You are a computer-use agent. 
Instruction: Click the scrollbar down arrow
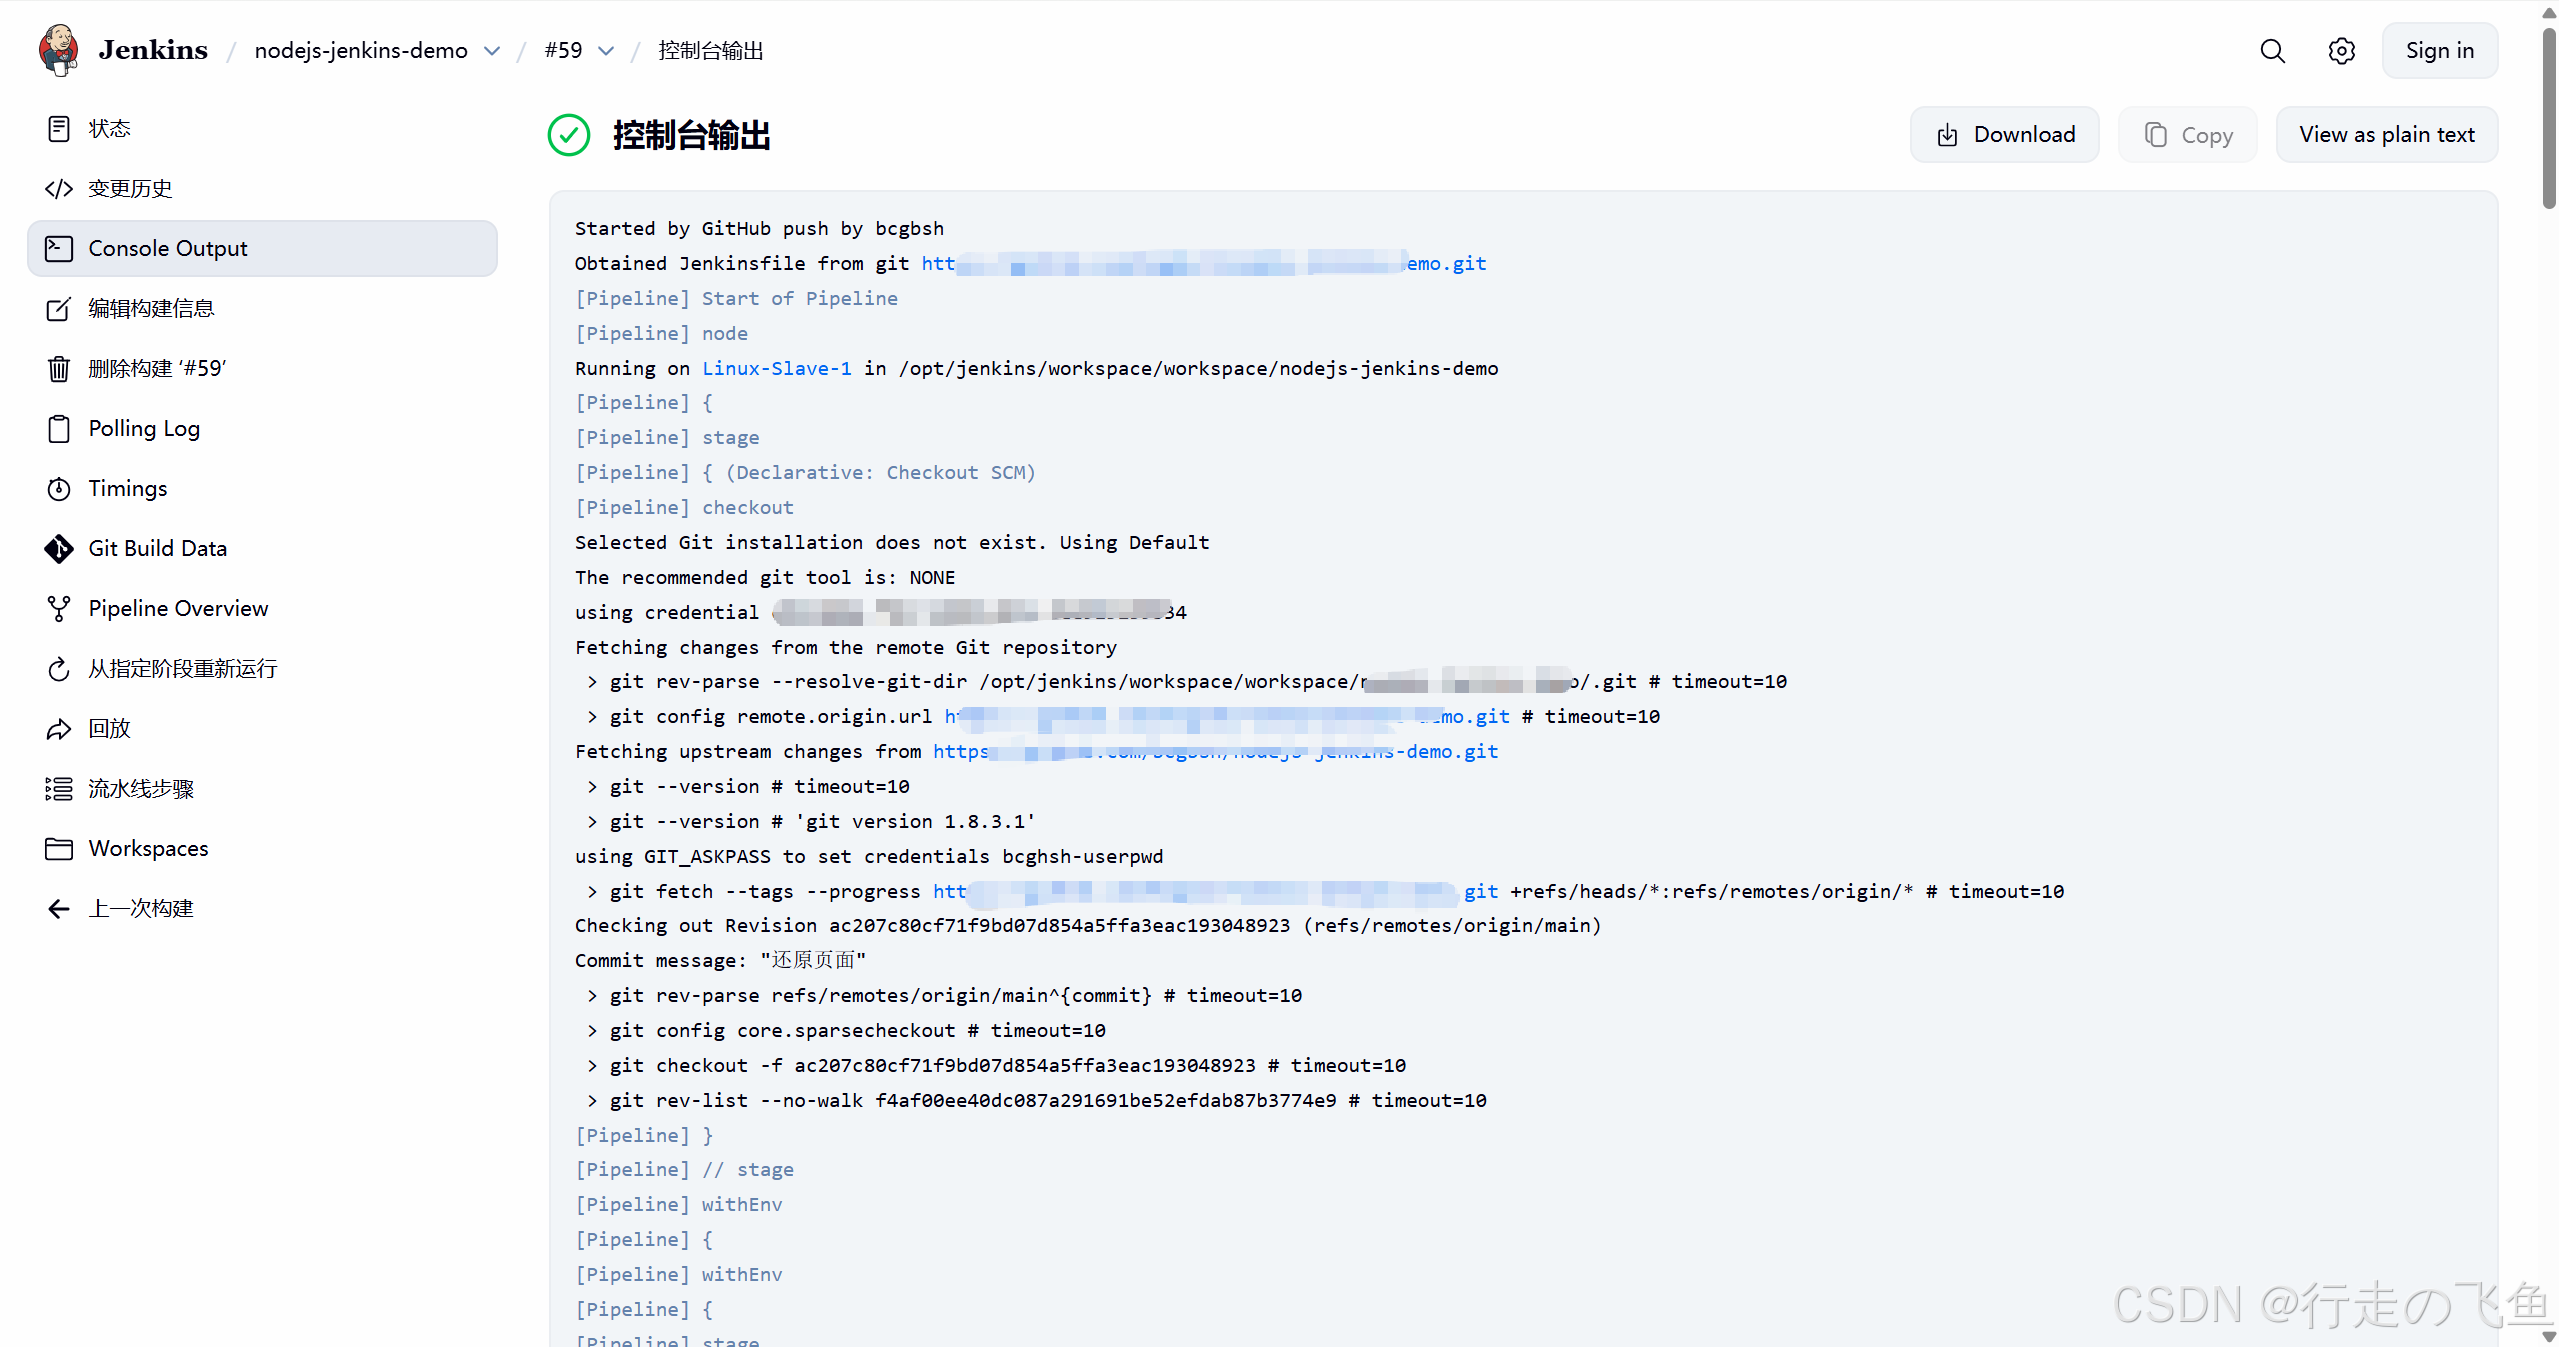(2549, 1336)
